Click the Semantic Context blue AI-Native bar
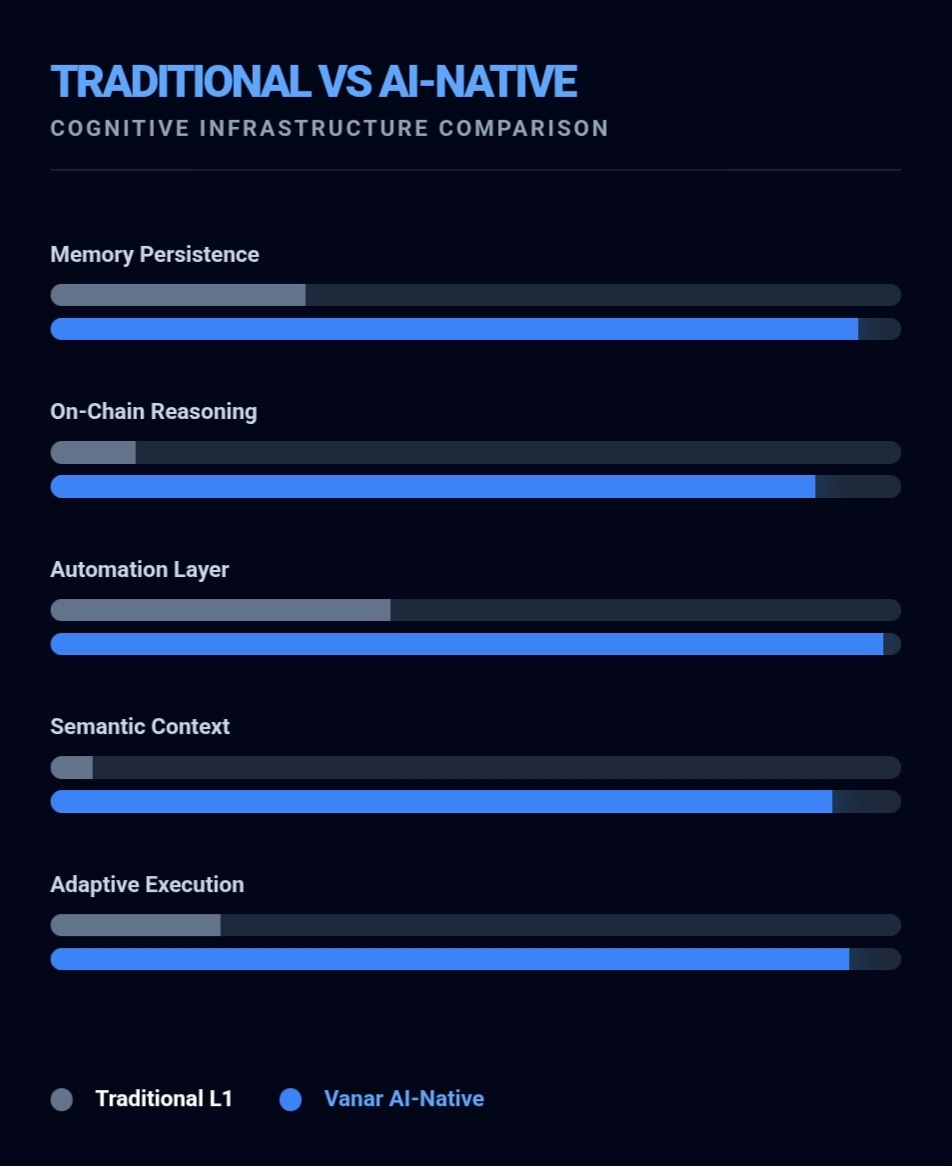This screenshot has width=952, height=1166. (x=441, y=802)
